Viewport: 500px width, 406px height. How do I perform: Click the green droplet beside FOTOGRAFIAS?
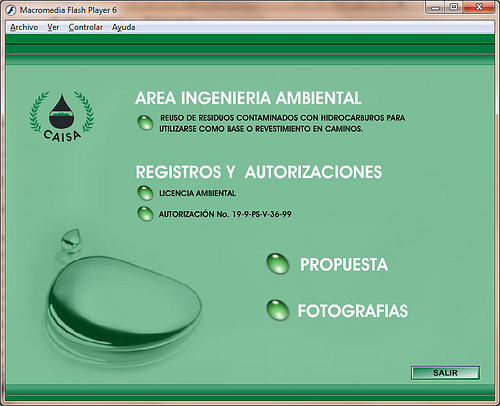pyautogui.click(x=278, y=310)
